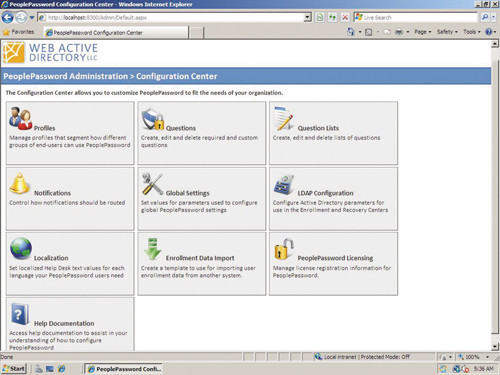Click the Web Active Directory logo
Image resolution: width=500 pixels, height=375 pixels.
[50, 53]
